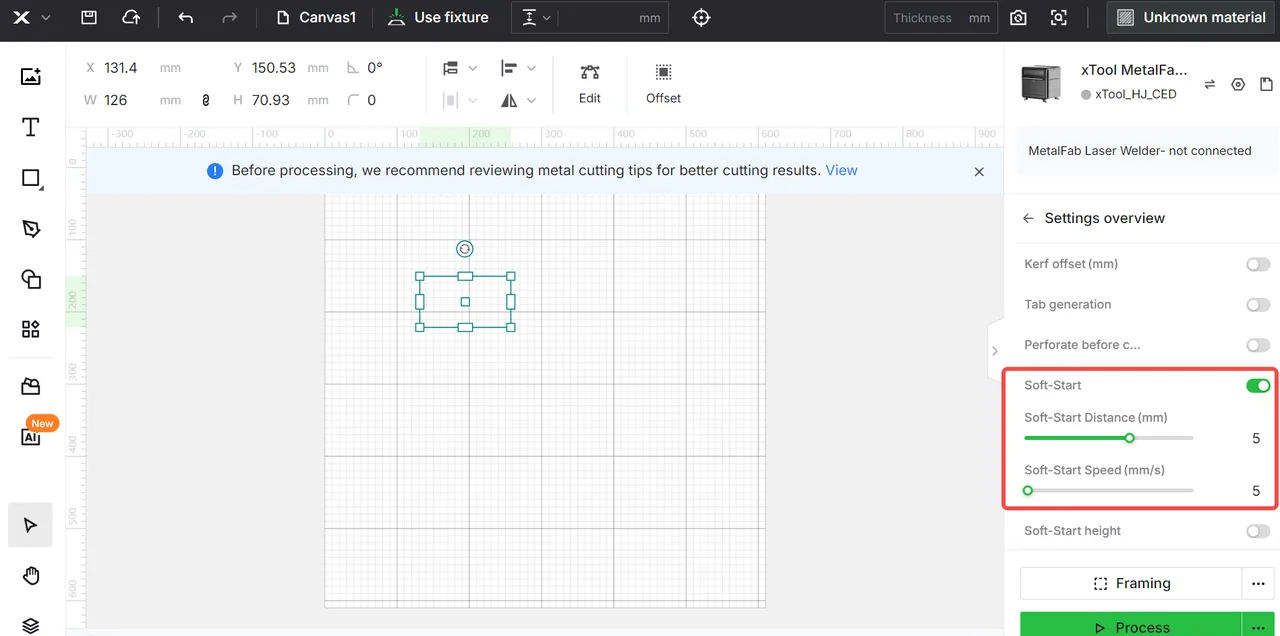The height and width of the screenshot is (636, 1280).
Task: Open the Framing more options menu
Action: pyautogui.click(x=1258, y=583)
